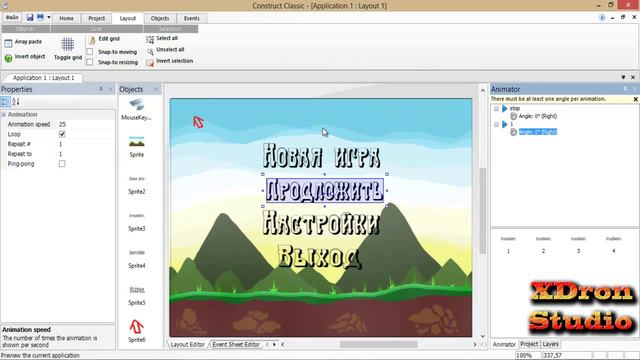Click the Invert selection icon
This screenshot has width=640, height=360.
150,62
